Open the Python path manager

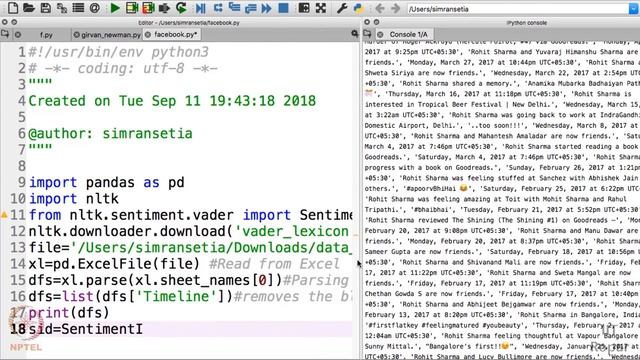click(x=358, y=8)
